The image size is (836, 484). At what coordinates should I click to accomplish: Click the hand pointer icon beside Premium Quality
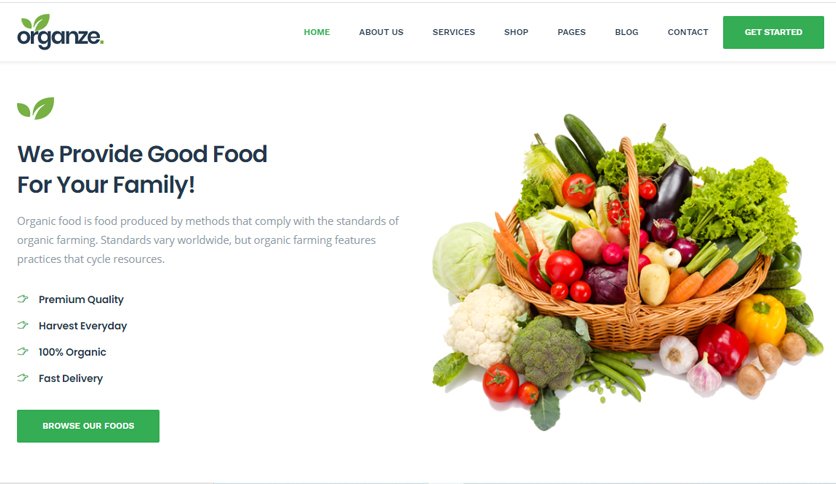(22, 299)
